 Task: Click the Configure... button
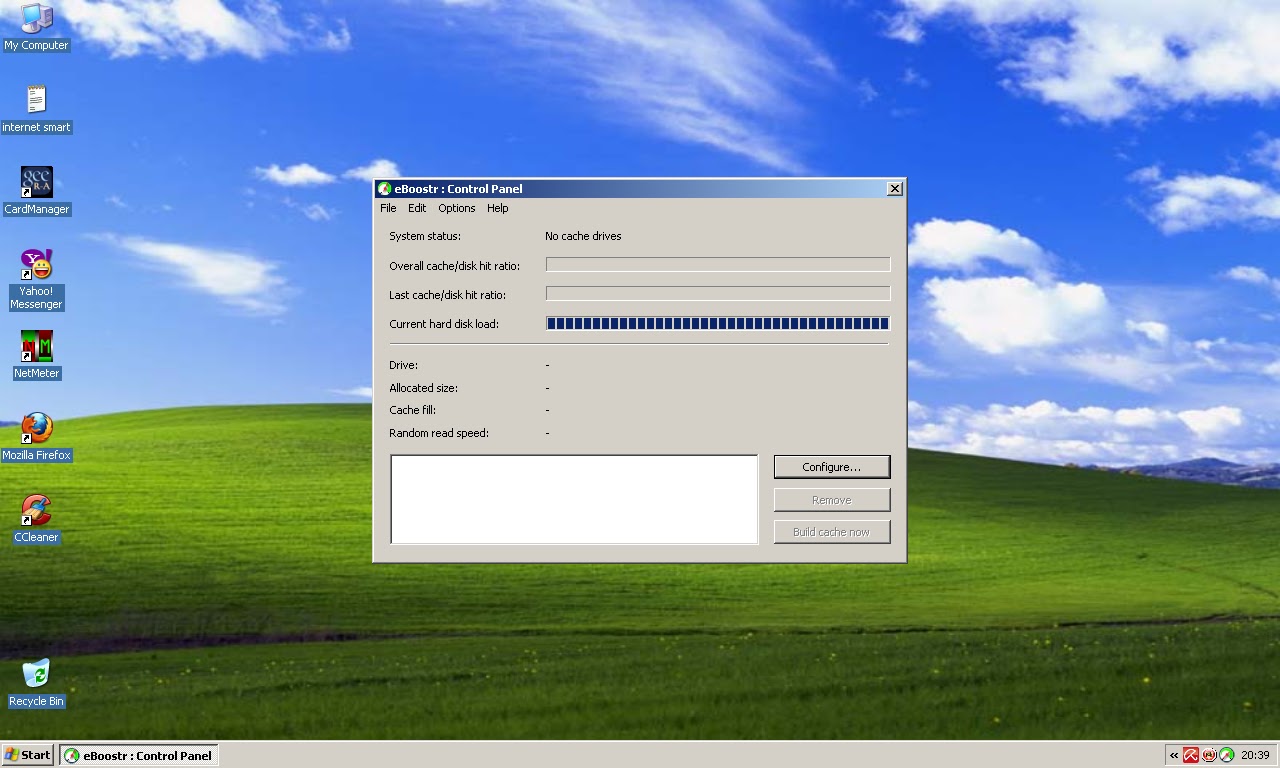(831, 467)
